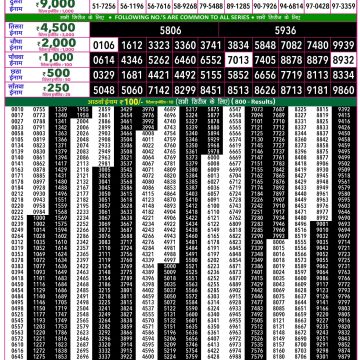Select number 58-9268 in the top row
The height and width of the screenshot is (360, 360).
point(185,6)
